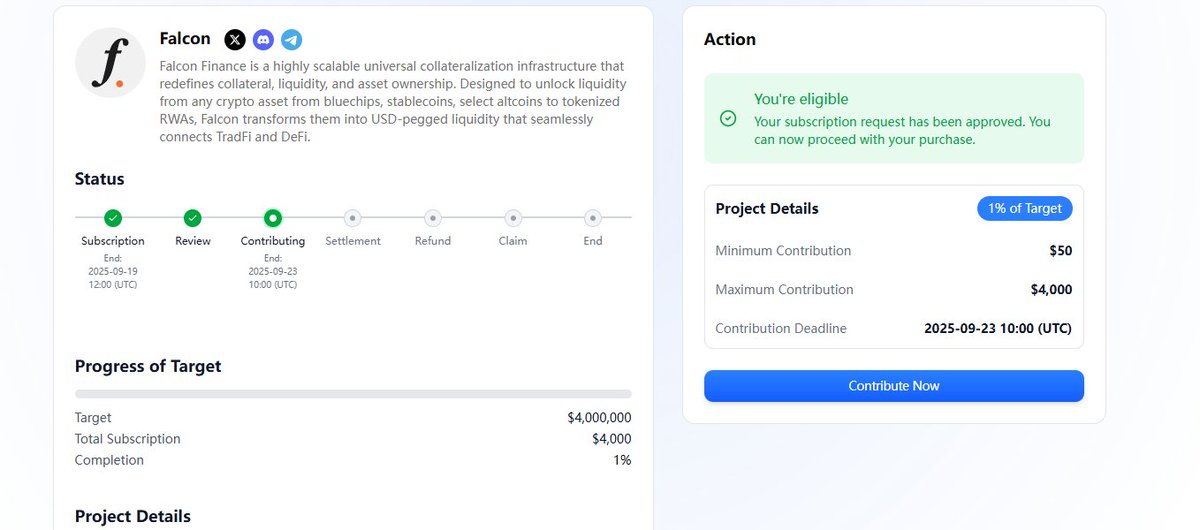1200x530 pixels.
Task: Click the Falcon project logo
Action: pyautogui.click(x=110, y=63)
